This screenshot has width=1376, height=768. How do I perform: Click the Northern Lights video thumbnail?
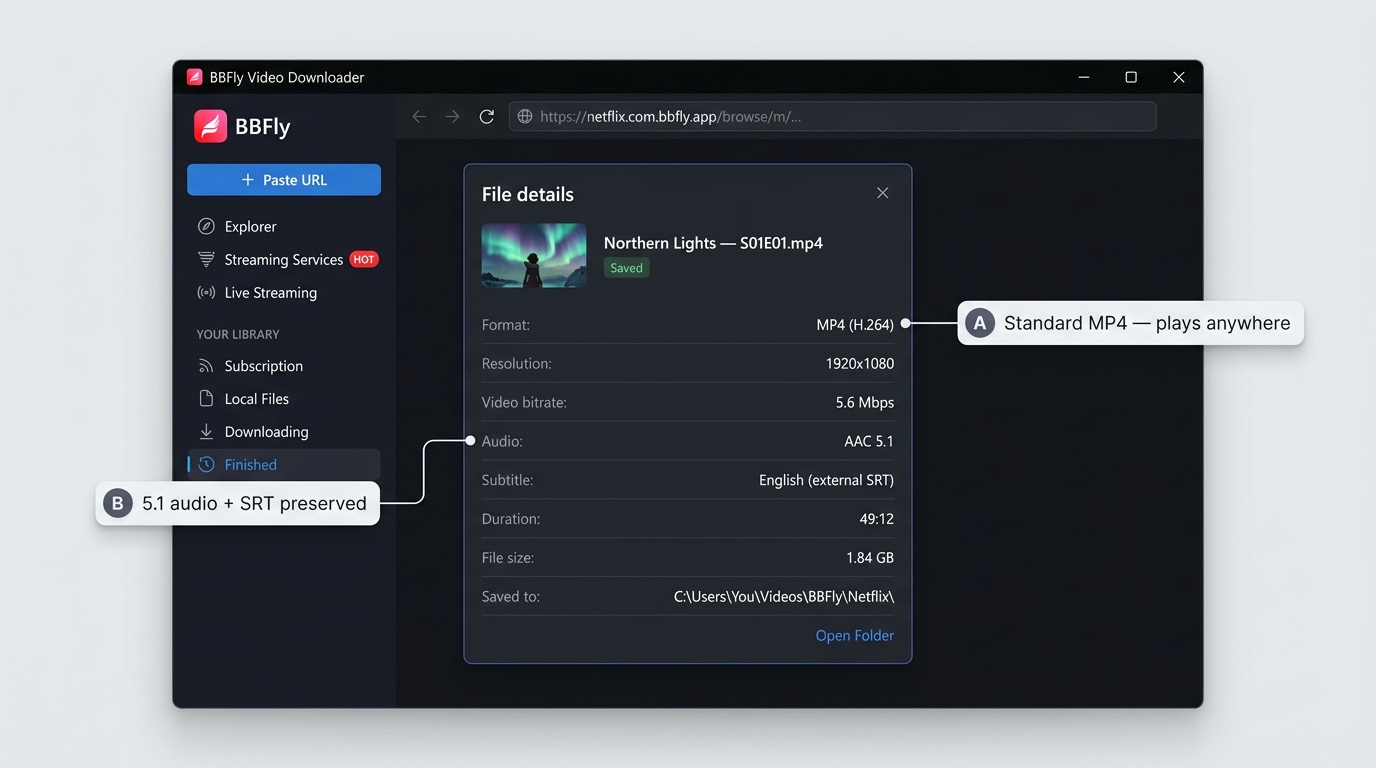click(x=534, y=255)
